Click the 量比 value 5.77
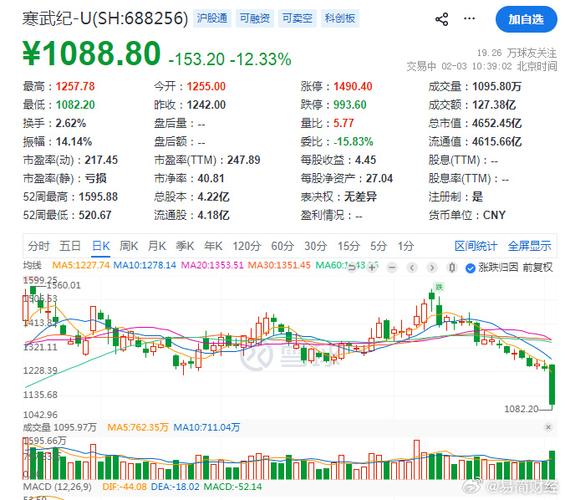This screenshot has width=565, height=500. coord(343,123)
